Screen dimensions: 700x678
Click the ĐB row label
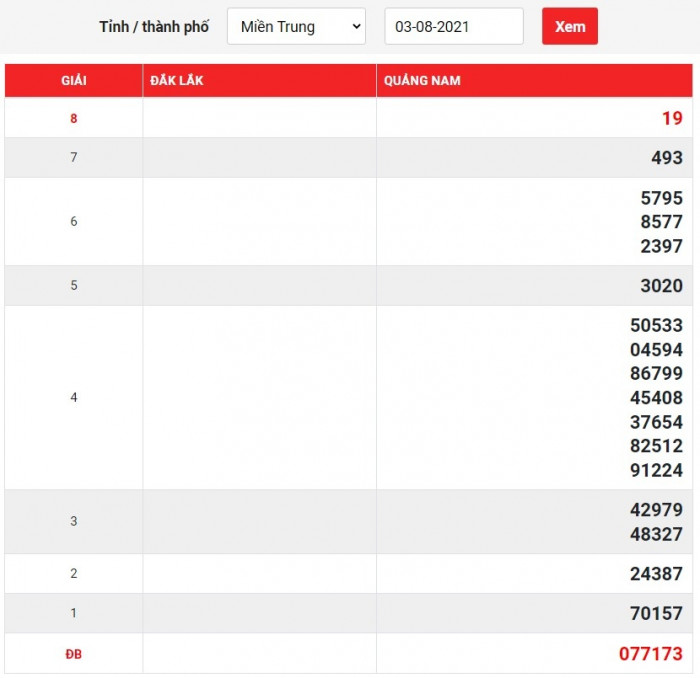pos(73,654)
